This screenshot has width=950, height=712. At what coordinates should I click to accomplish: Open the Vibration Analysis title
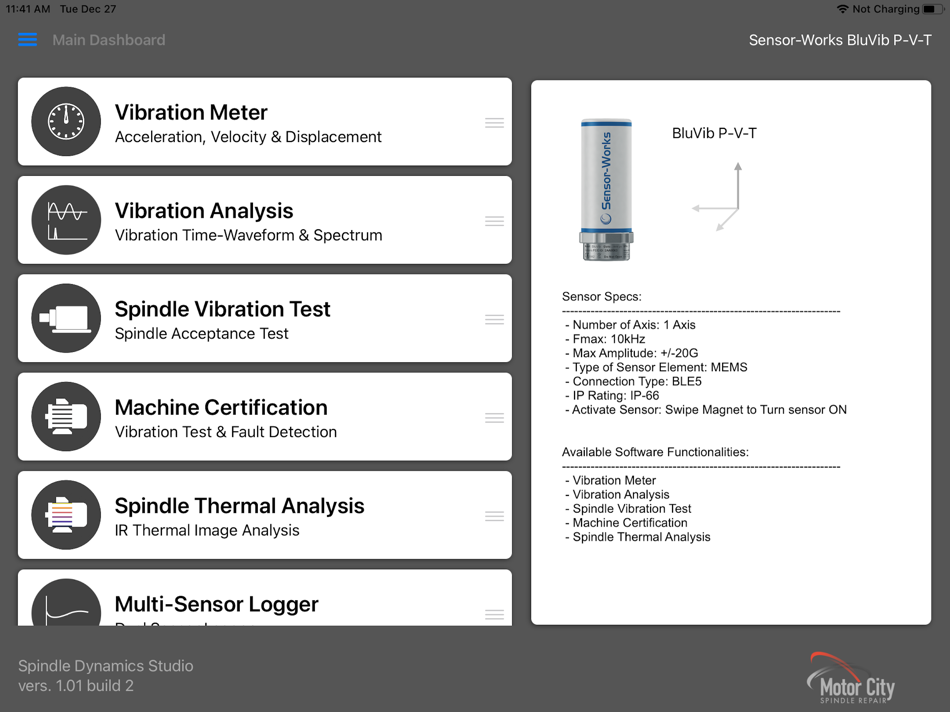[x=204, y=210]
